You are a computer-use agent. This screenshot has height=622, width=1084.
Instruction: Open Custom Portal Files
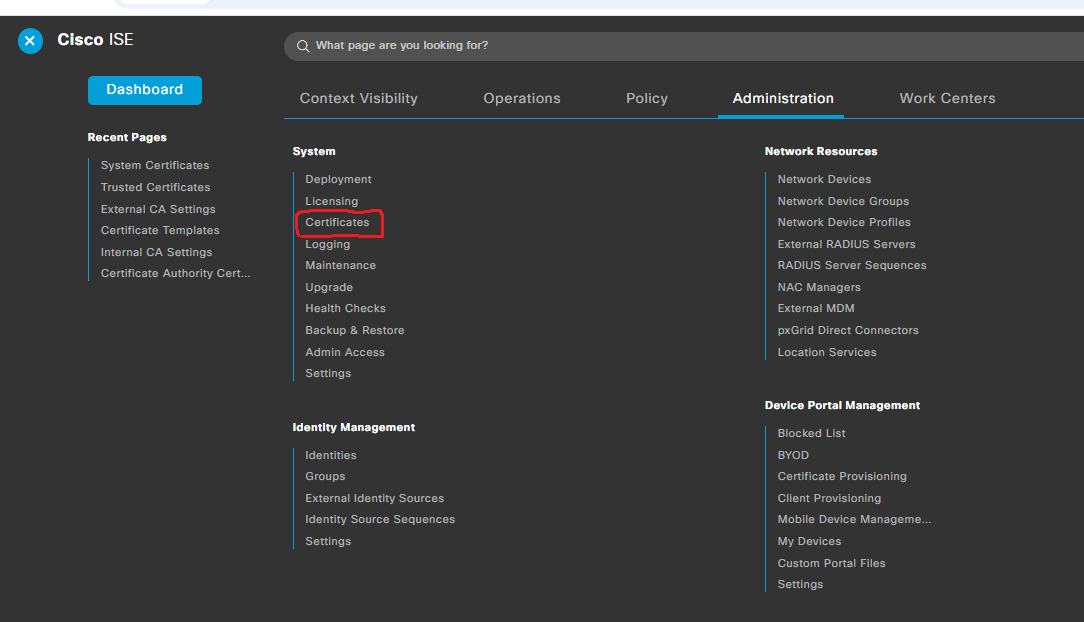(x=832, y=563)
